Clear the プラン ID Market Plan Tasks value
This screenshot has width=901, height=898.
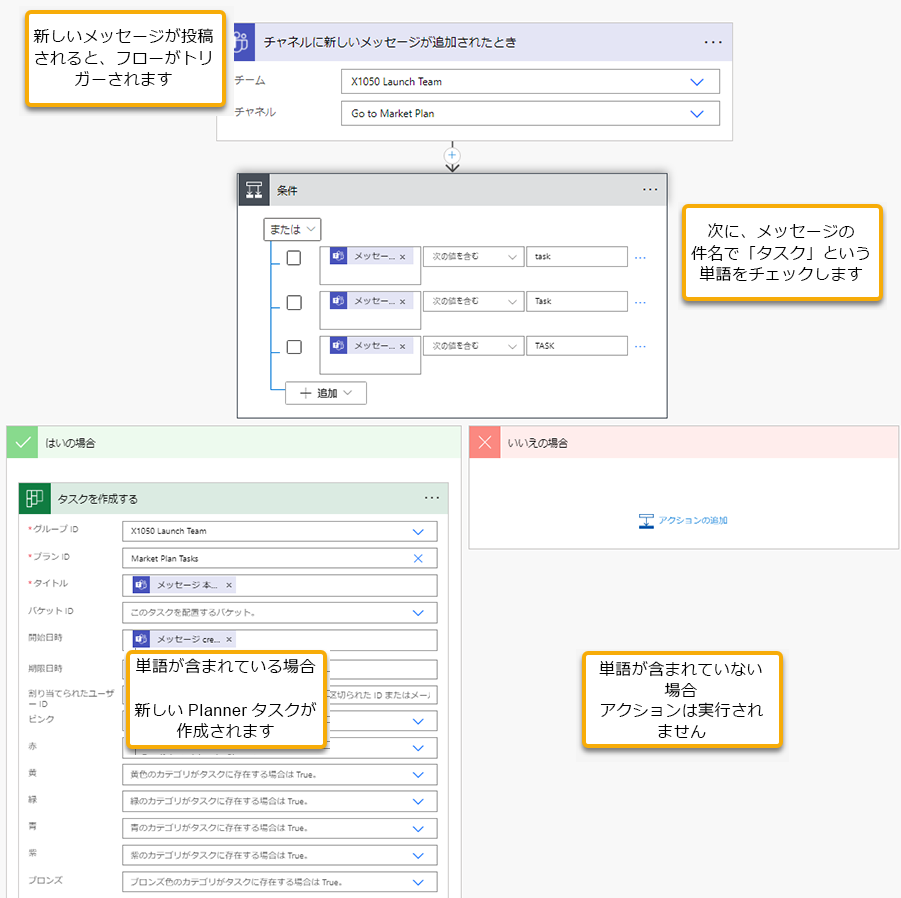pos(418,558)
